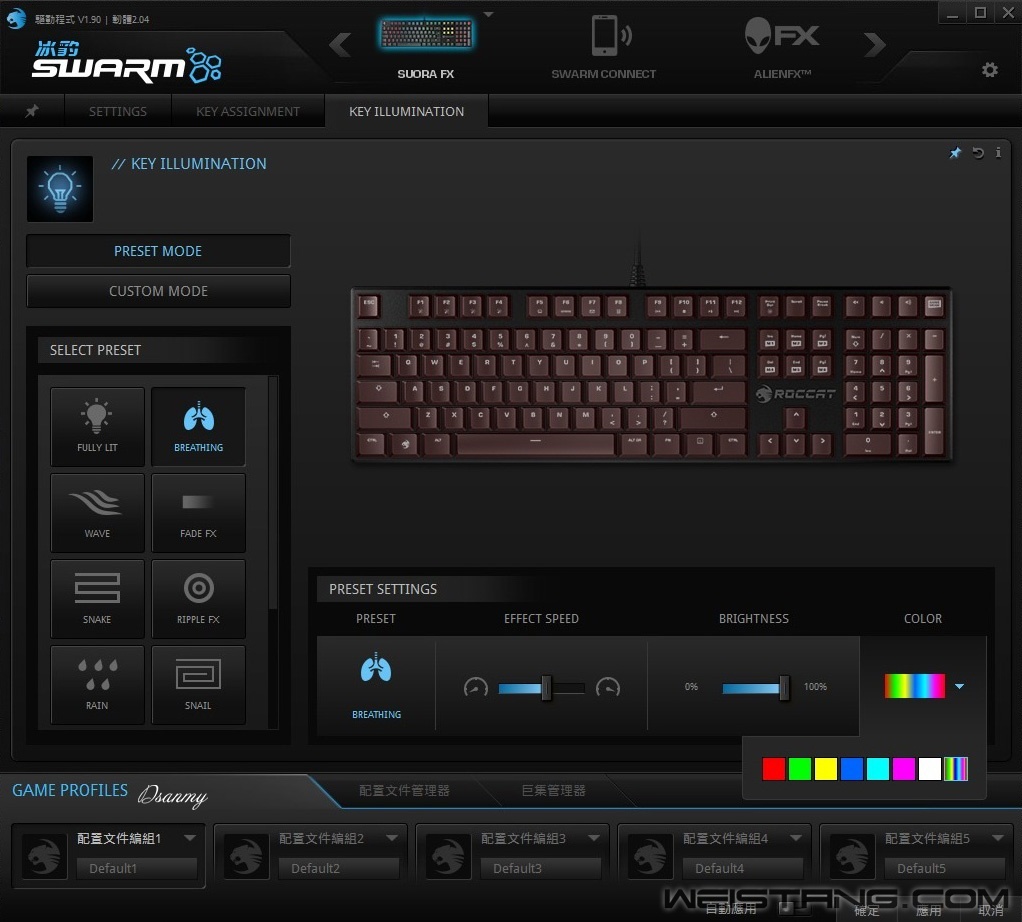This screenshot has width=1022, height=922.
Task: Switch to the Key Assignment tab
Action: coord(248,111)
